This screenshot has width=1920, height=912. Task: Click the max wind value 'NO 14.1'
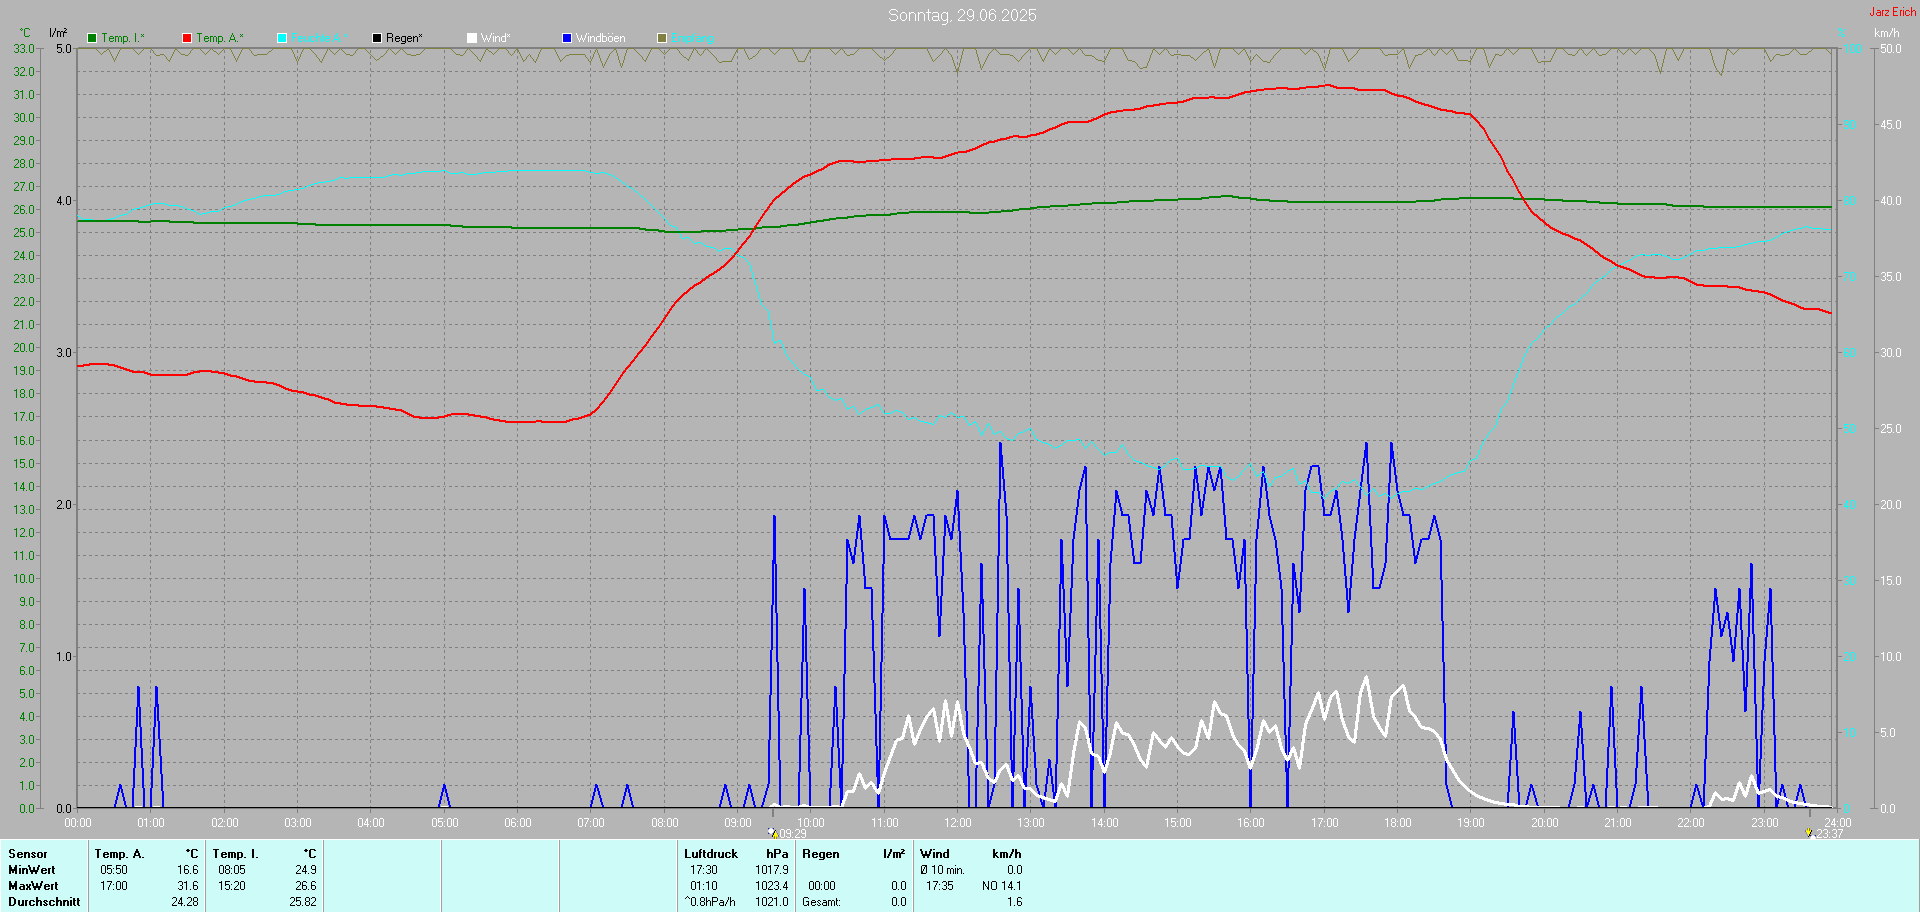[1002, 886]
